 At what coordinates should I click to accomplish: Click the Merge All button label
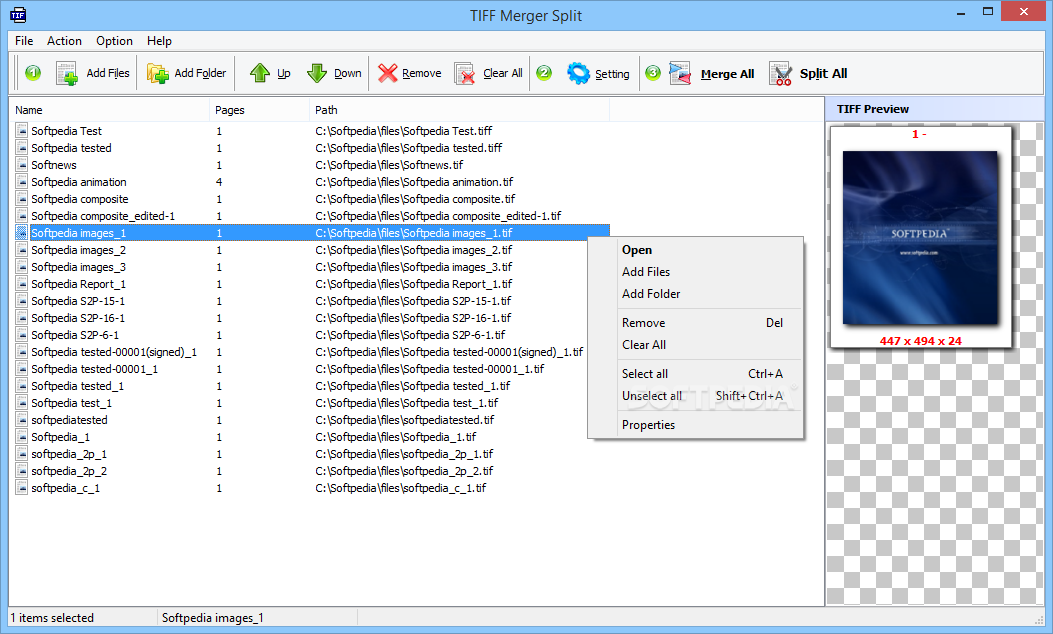(x=727, y=74)
